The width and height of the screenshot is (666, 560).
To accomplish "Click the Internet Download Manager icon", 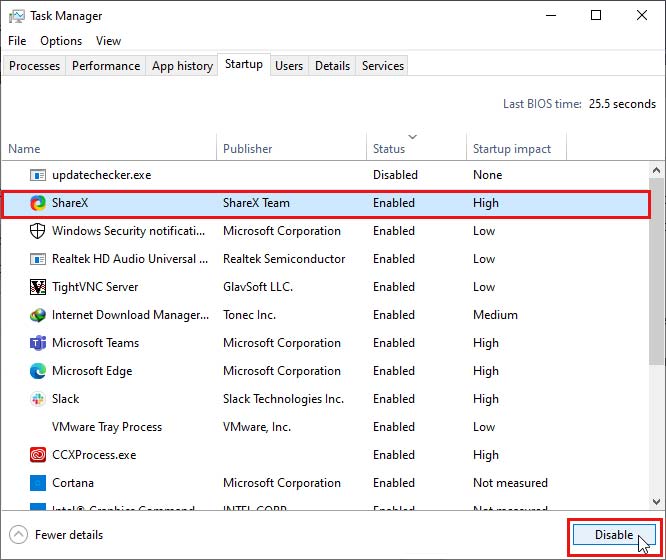I will [x=38, y=315].
